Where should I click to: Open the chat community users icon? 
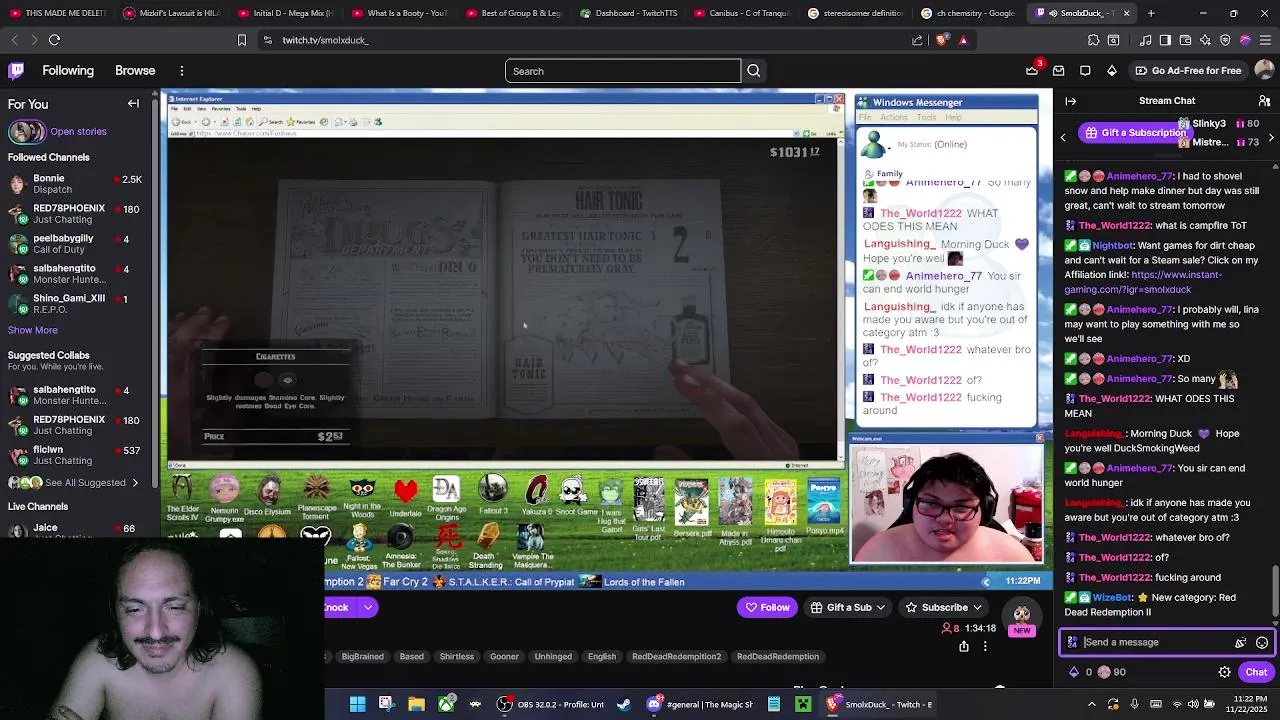[x=1264, y=101]
